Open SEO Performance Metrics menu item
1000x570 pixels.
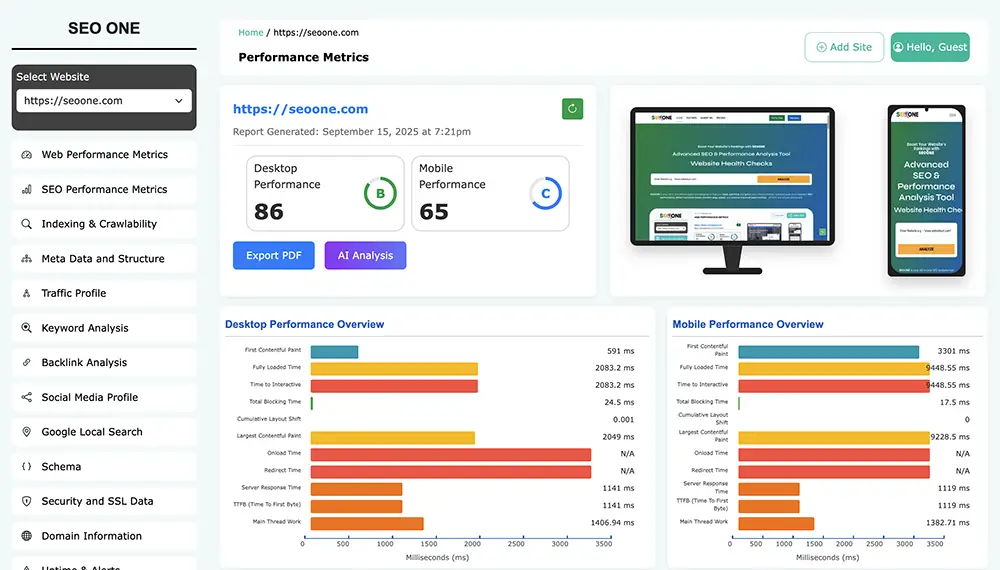coord(104,190)
